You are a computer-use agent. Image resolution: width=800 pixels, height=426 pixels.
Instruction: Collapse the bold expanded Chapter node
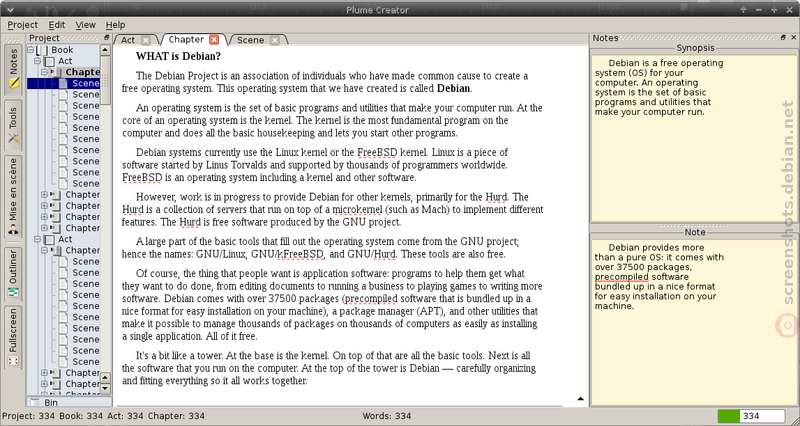44,72
